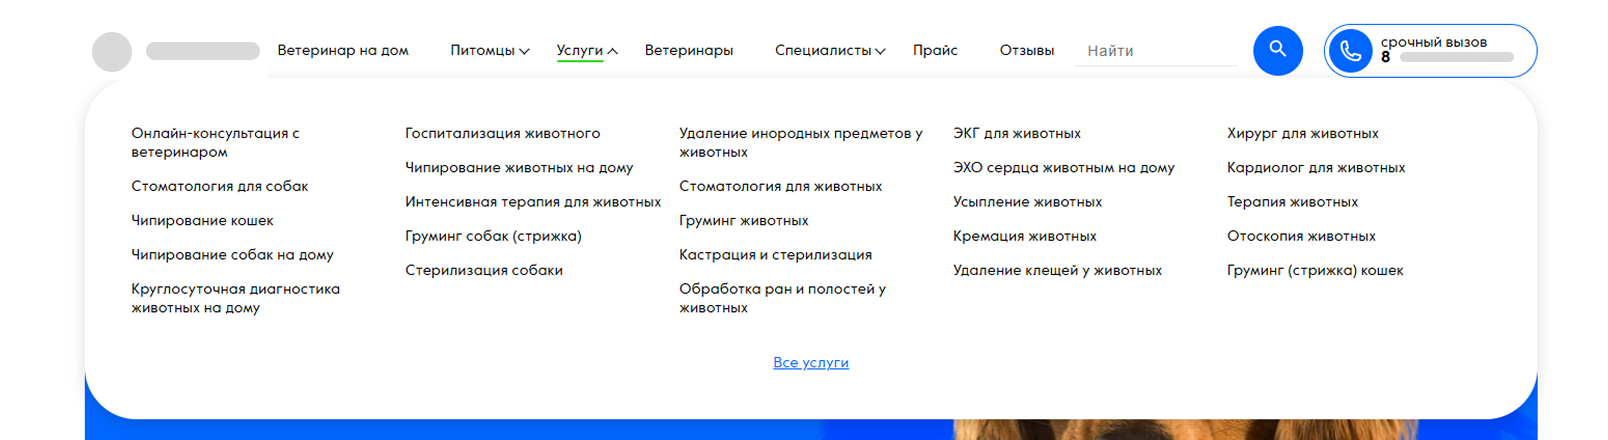Open the Ветеринары menu item
The height and width of the screenshot is (440, 1608).
click(x=689, y=50)
